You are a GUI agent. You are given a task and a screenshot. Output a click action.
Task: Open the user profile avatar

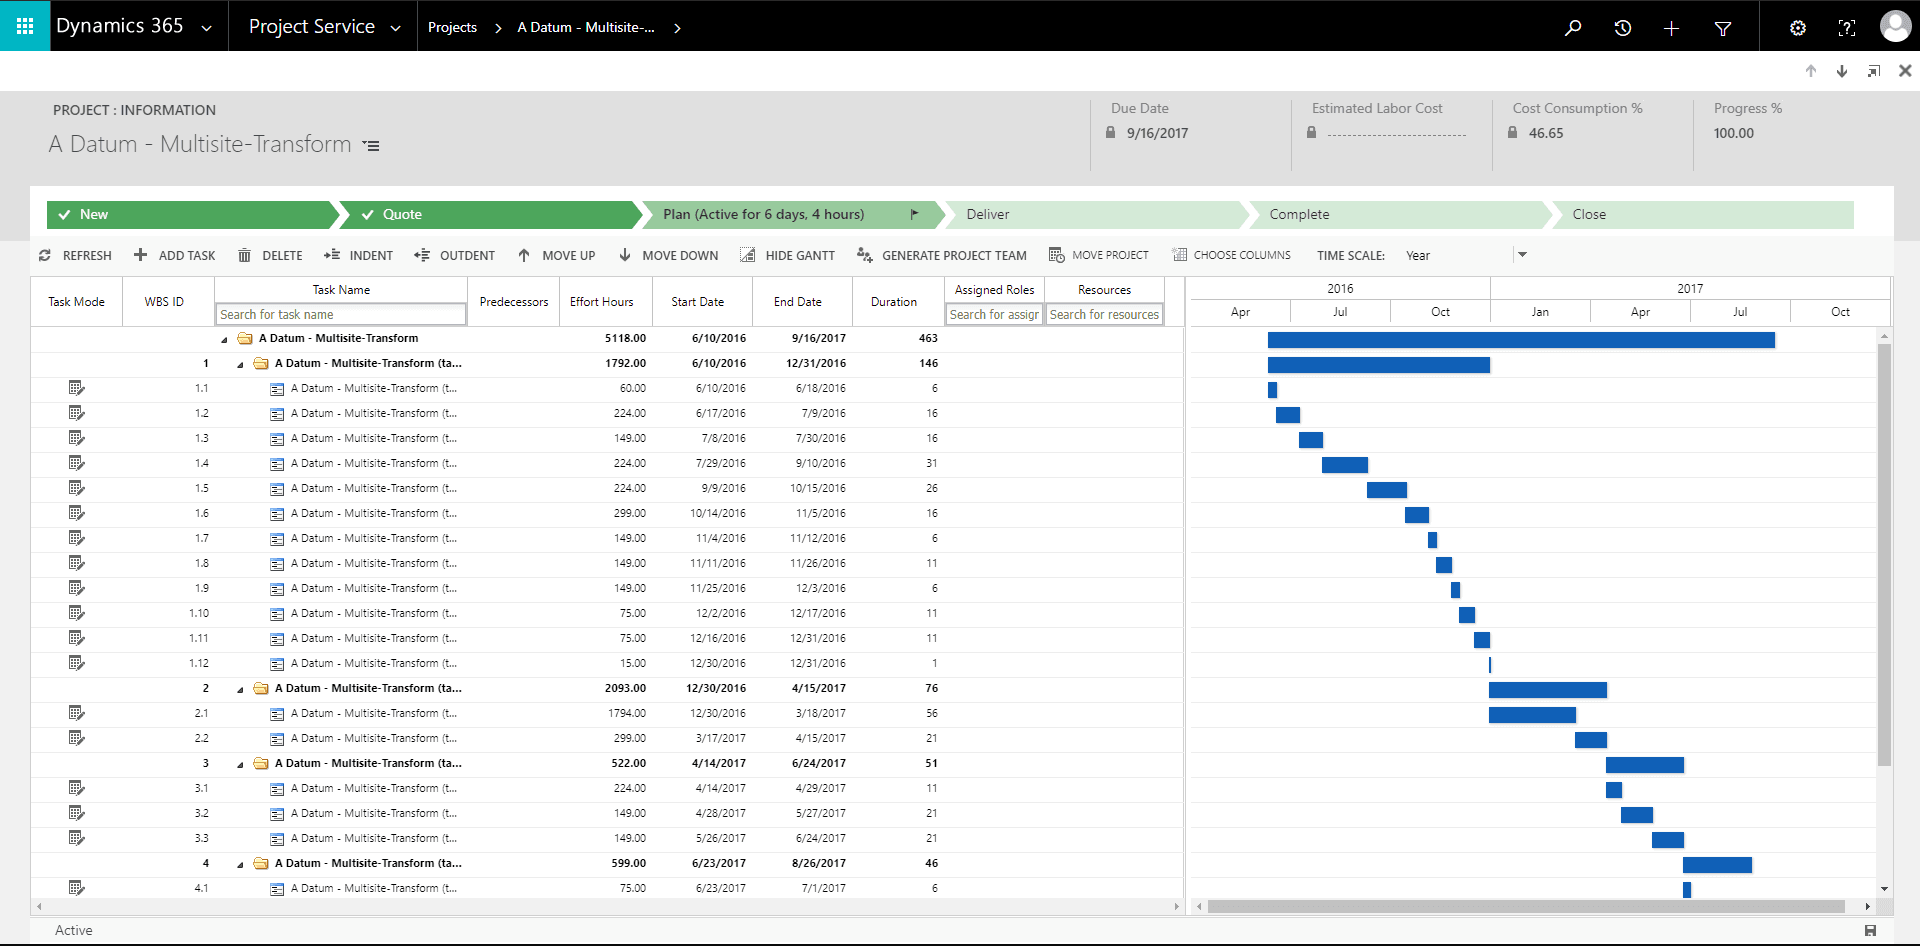[x=1895, y=26]
